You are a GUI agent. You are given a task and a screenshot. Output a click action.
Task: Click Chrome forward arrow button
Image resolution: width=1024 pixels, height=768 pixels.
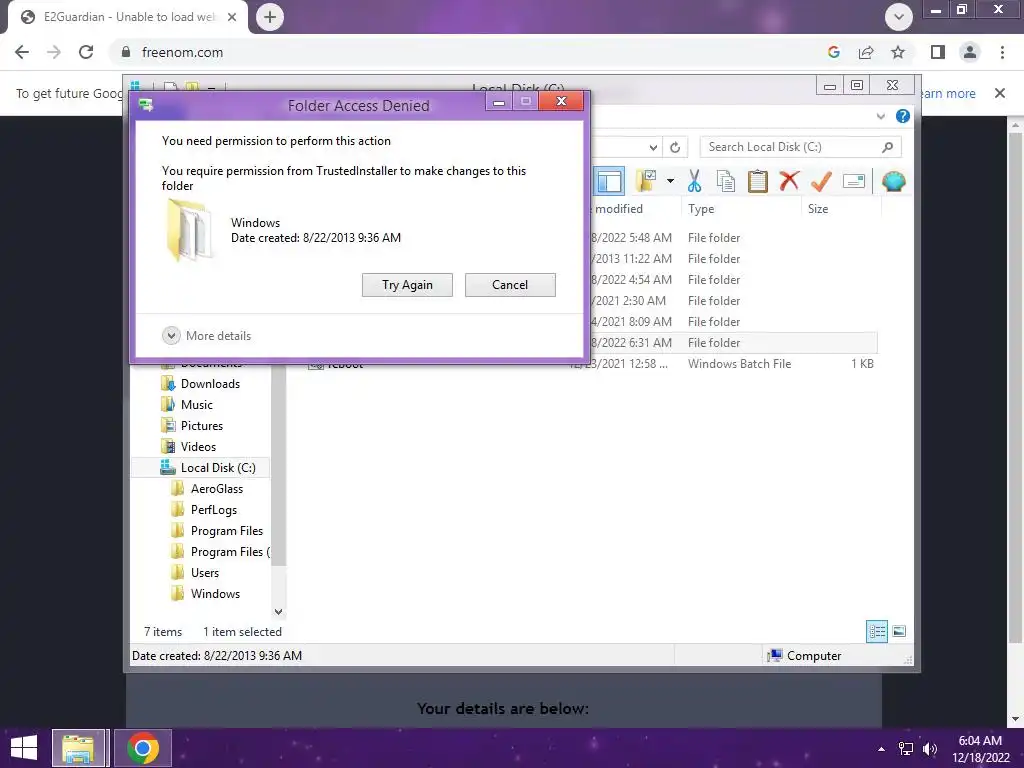point(54,52)
